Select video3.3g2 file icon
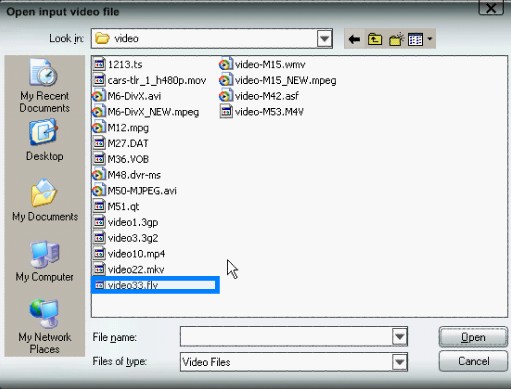 point(99,238)
